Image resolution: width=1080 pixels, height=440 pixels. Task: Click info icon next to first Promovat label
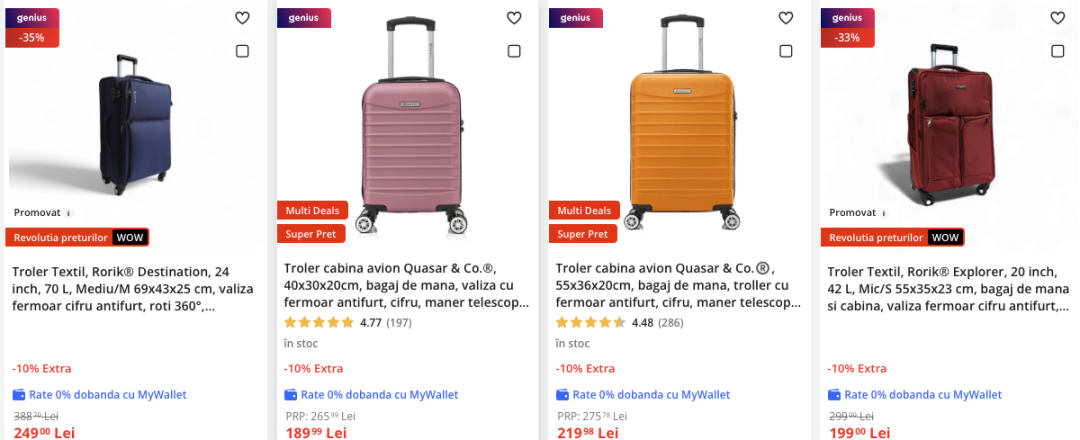tap(68, 213)
